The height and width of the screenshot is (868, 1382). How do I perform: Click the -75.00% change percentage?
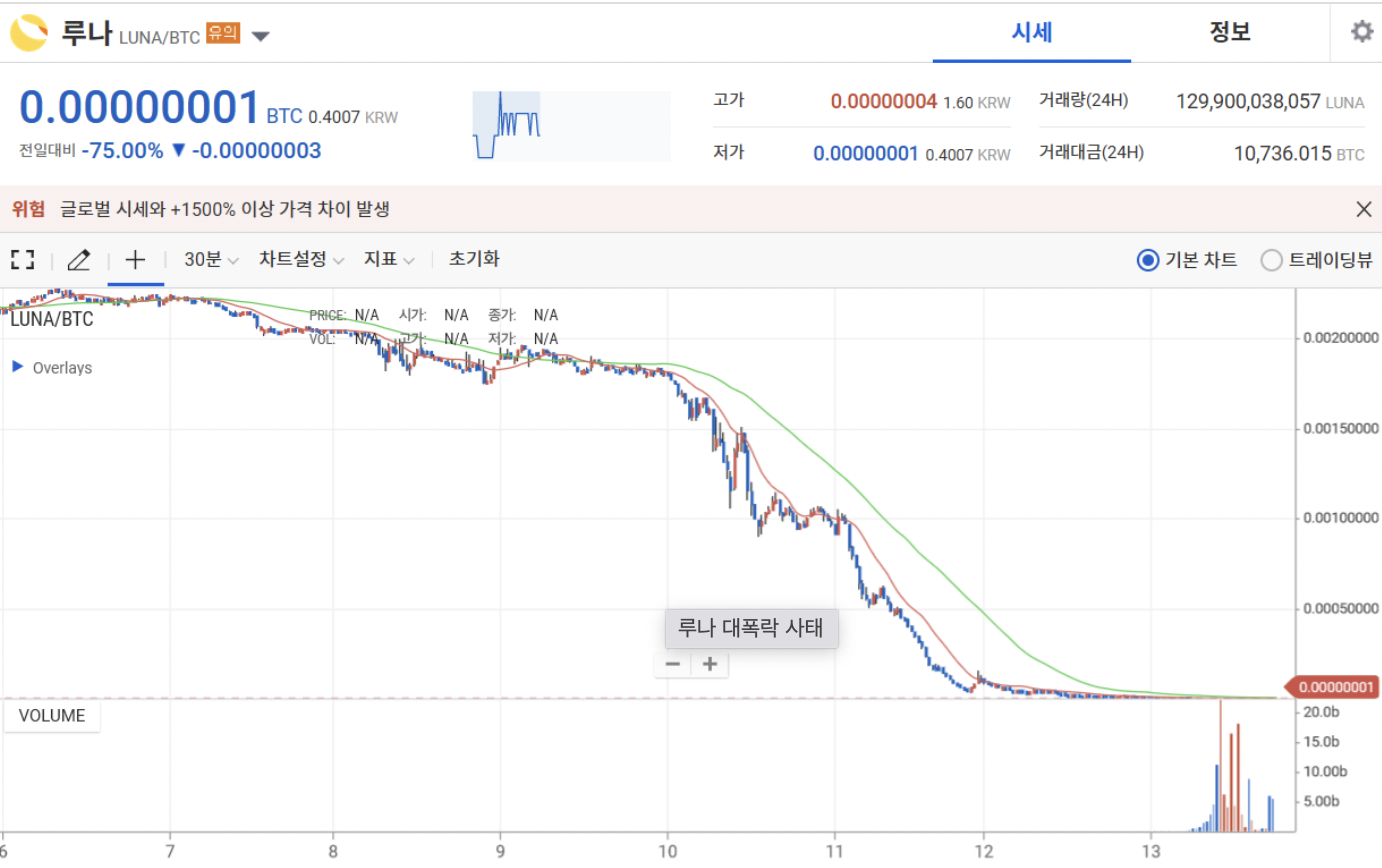pyautogui.click(x=122, y=151)
